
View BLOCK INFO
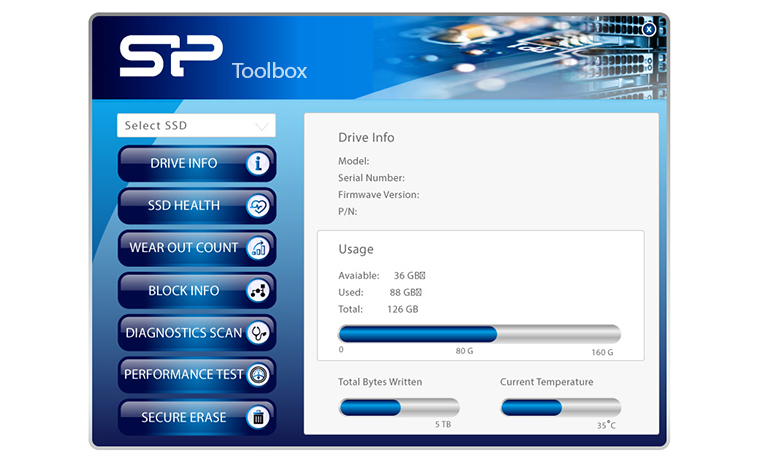pyautogui.click(x=197, y=290)
